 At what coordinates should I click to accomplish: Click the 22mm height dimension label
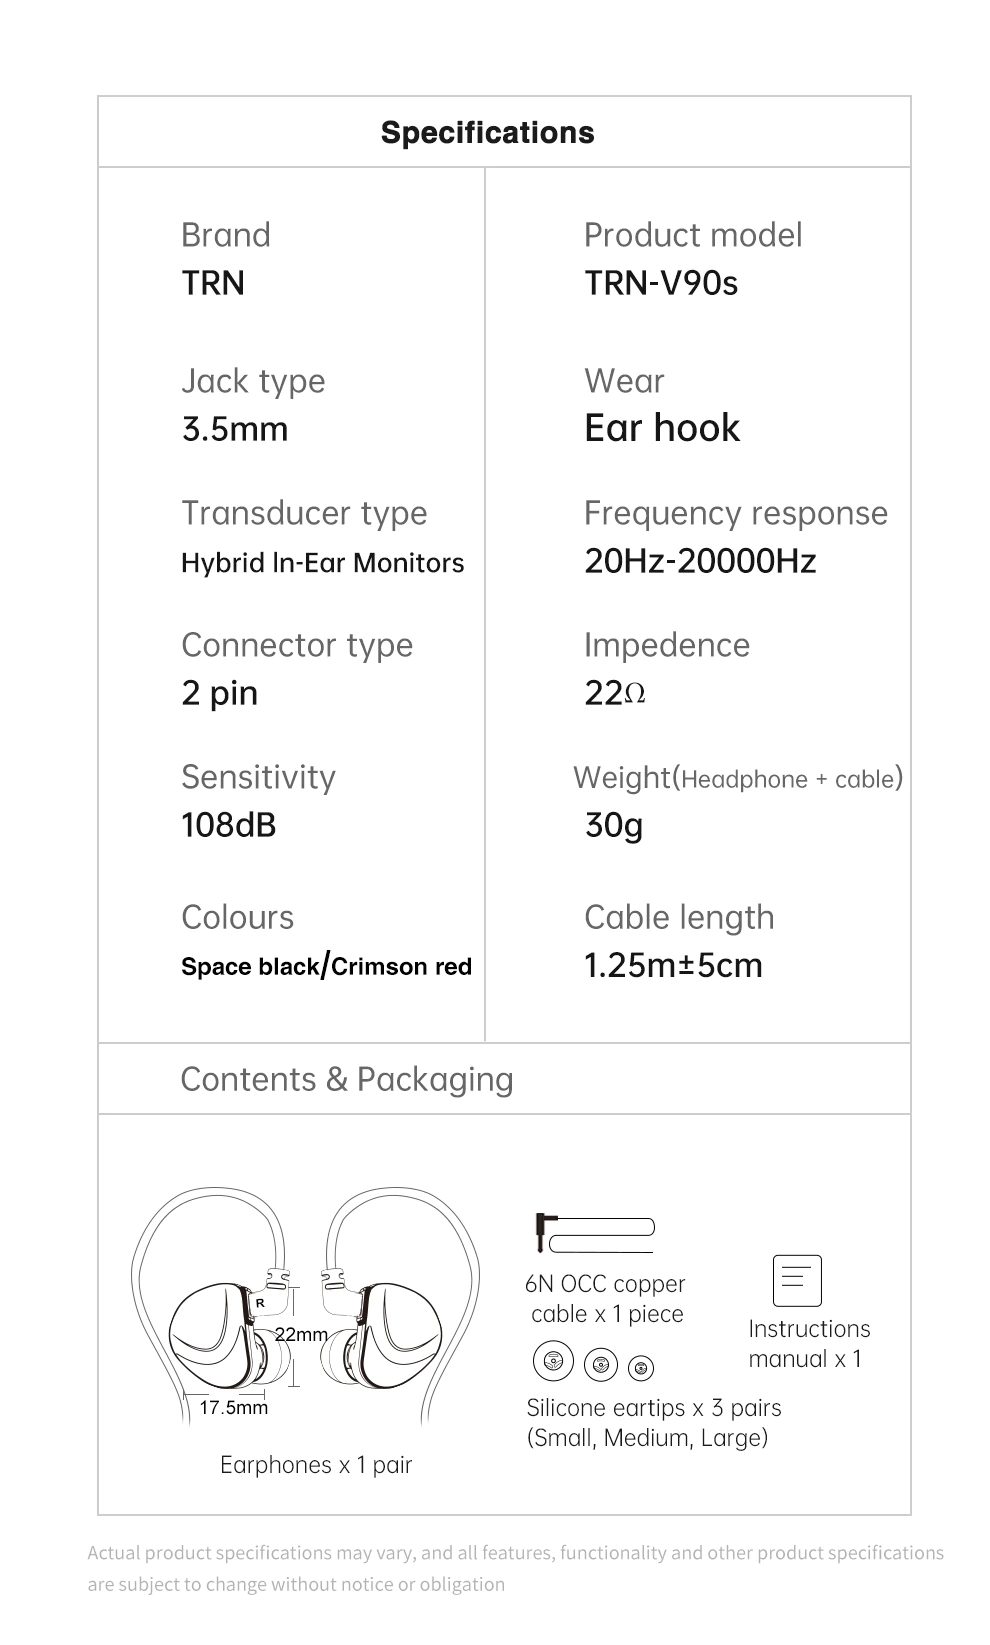(x=301, y=1334)
